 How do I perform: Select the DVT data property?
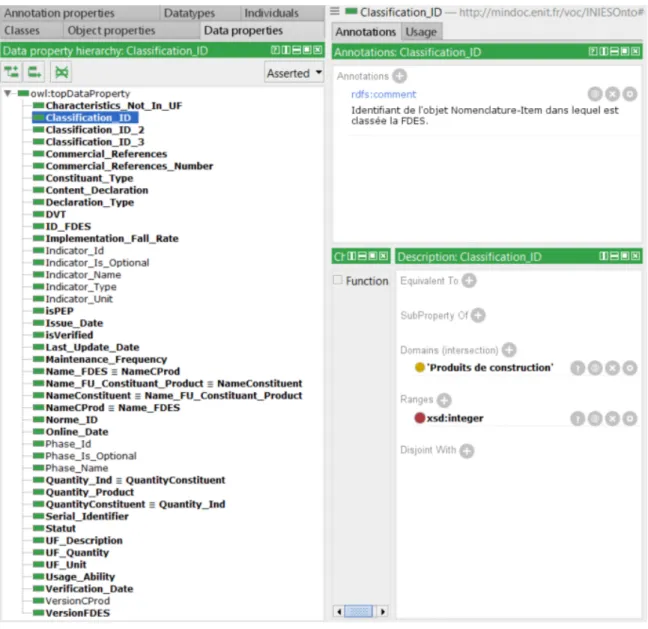(x=55, y=214)
